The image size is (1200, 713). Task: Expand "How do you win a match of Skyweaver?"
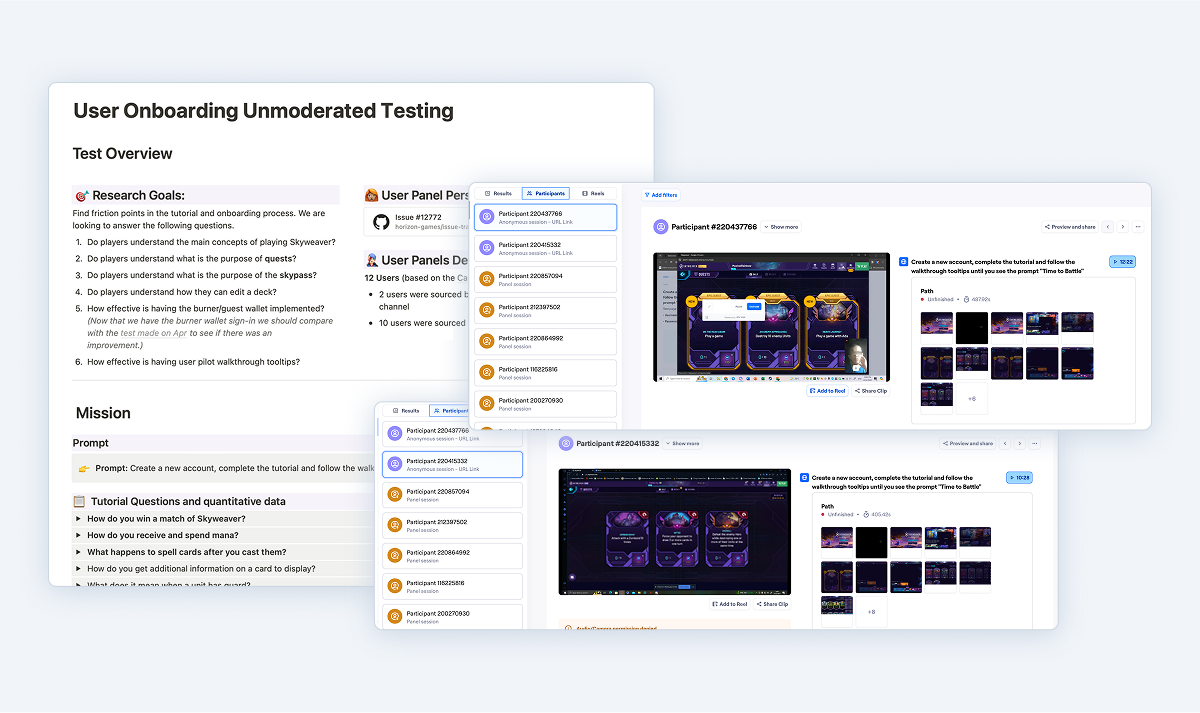point(79,519)
